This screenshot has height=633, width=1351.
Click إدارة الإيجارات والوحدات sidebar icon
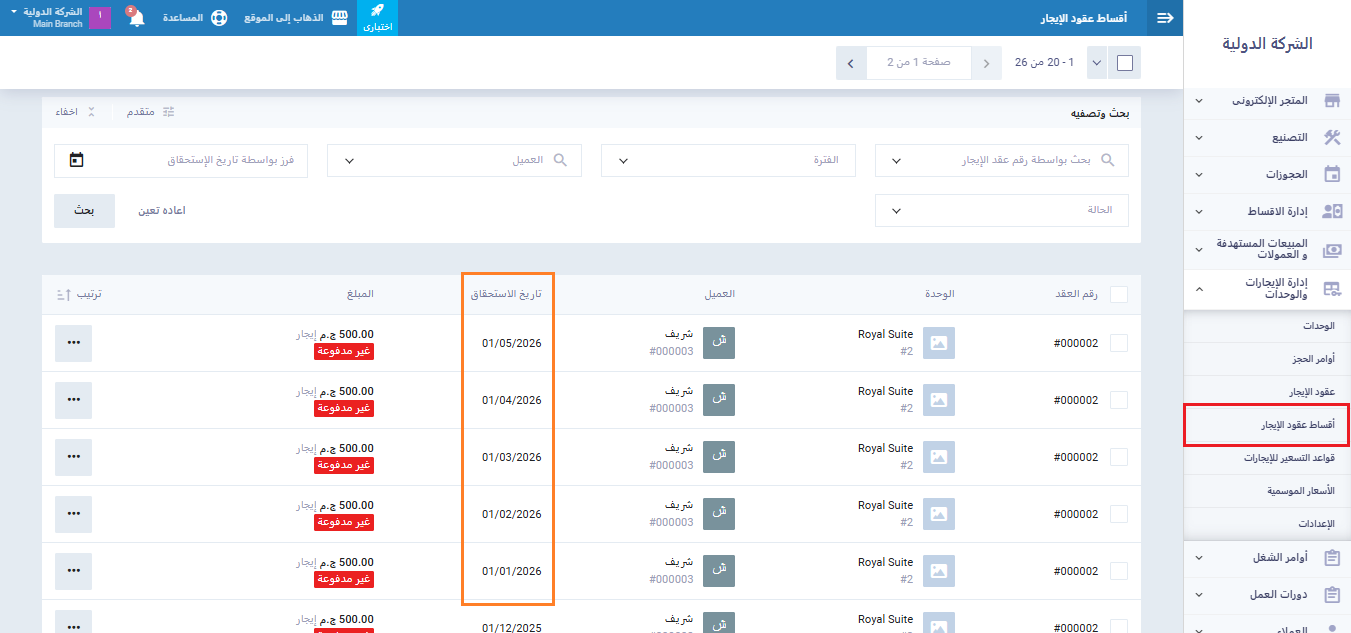(1332, 288)
